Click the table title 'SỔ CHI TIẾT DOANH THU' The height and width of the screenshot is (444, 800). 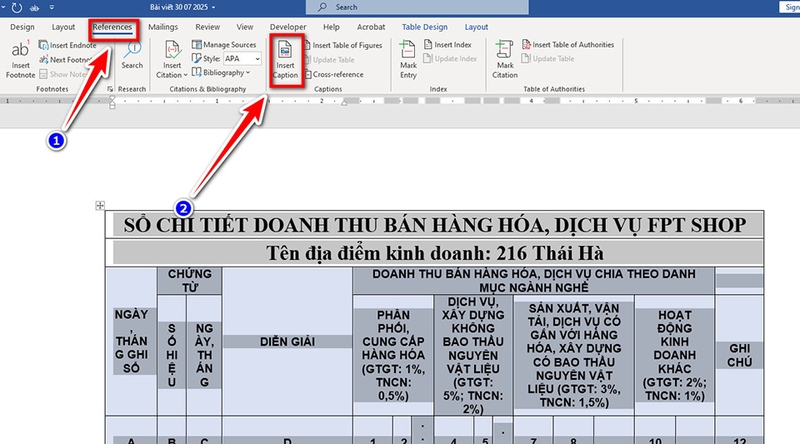click(x=435, y=225)
